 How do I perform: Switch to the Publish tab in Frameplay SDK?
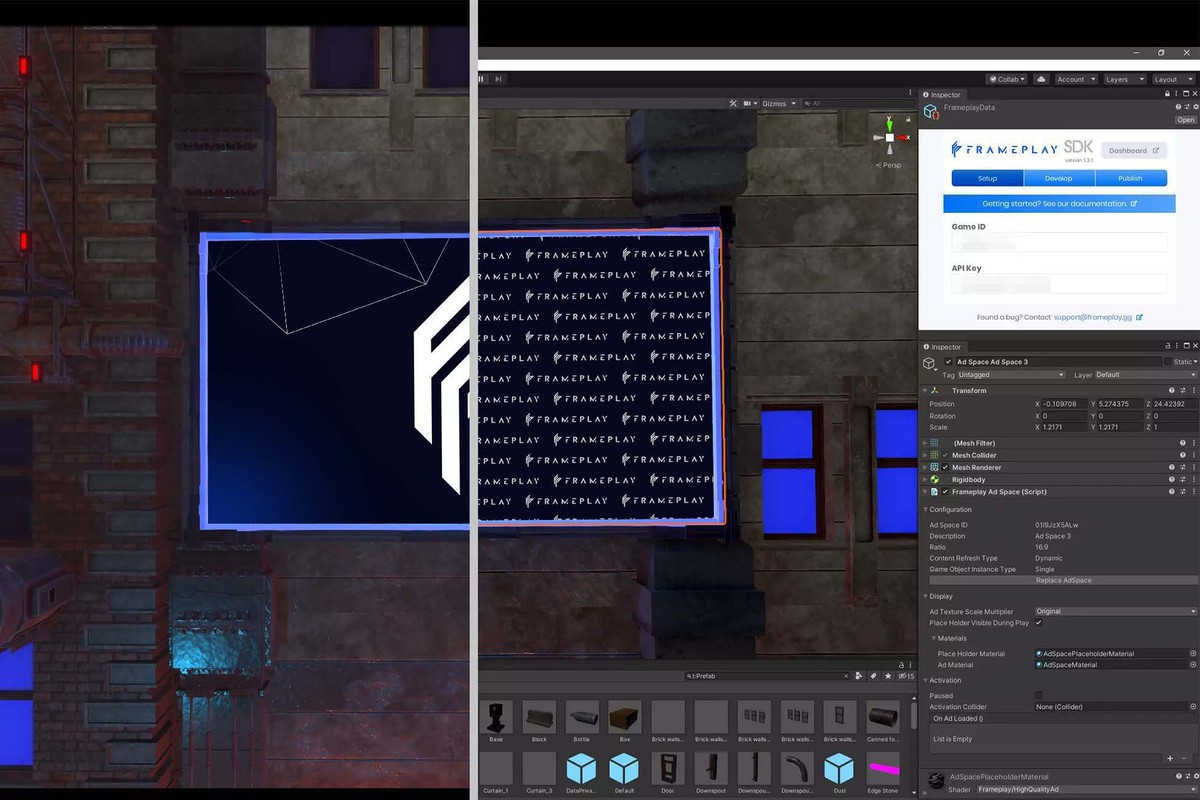pyautogui.click(x=1130, y=178)
